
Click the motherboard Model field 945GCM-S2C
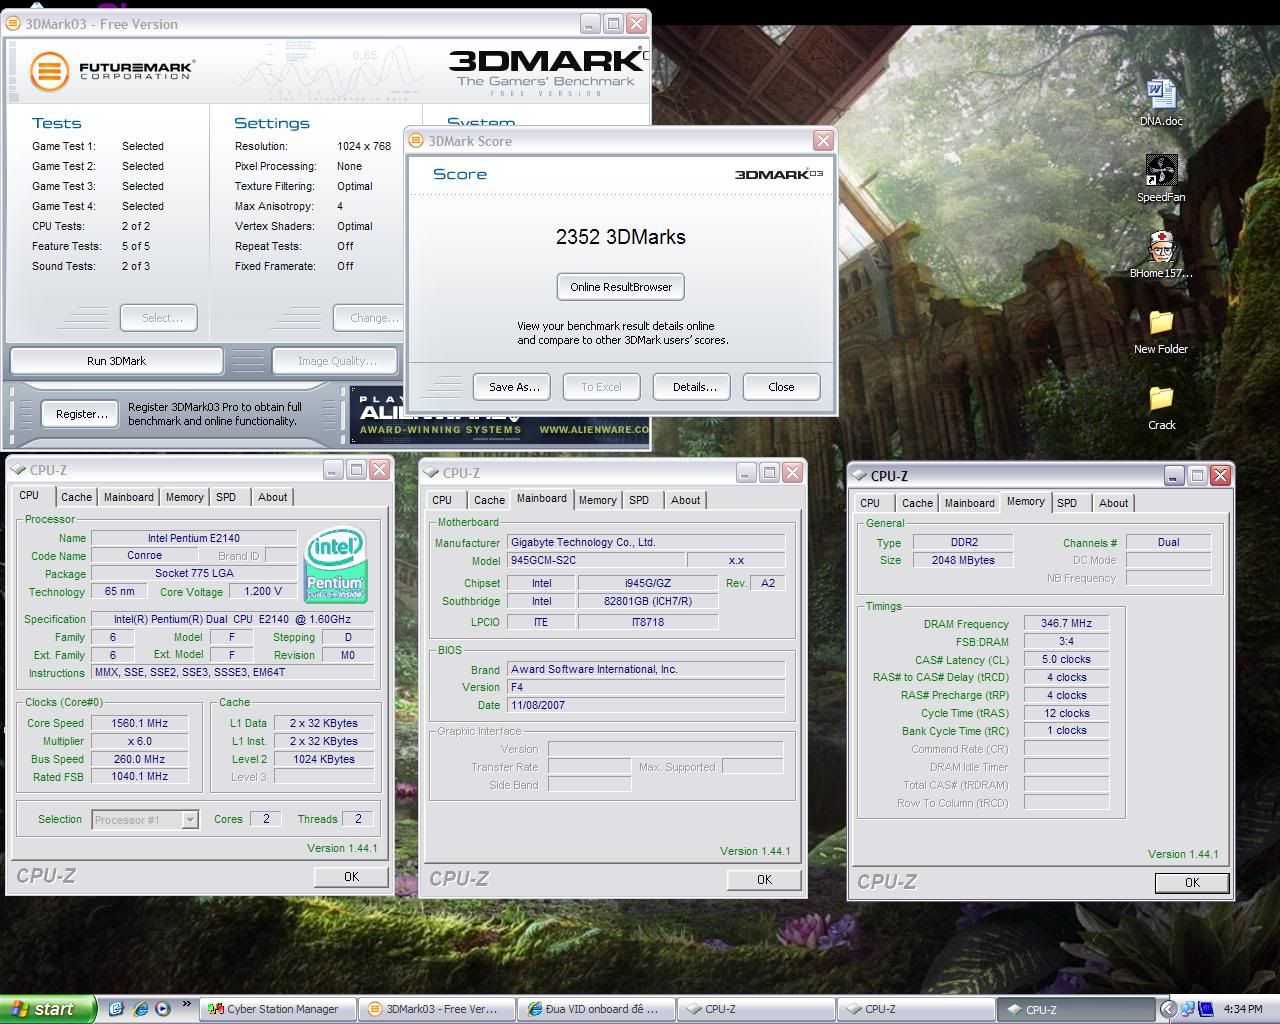pos(596,560)
